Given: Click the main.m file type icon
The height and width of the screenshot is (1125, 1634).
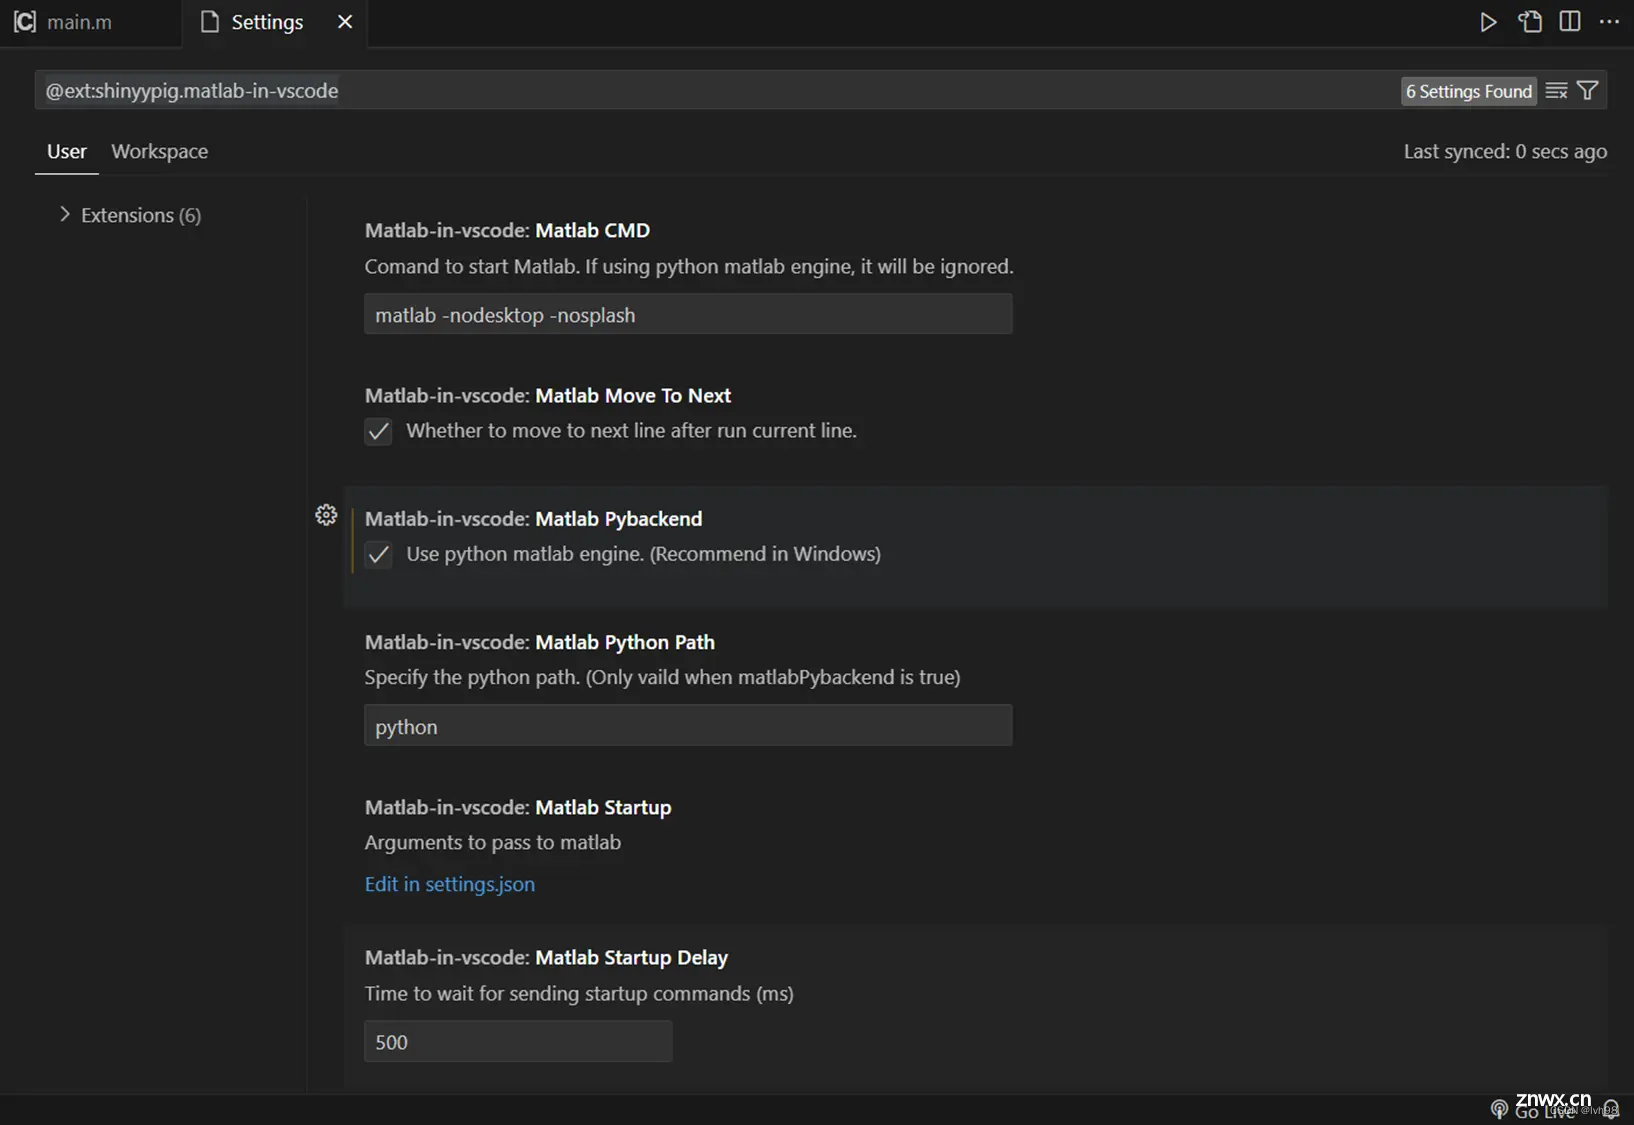Looking at the screenshot, I should (25, 22).
